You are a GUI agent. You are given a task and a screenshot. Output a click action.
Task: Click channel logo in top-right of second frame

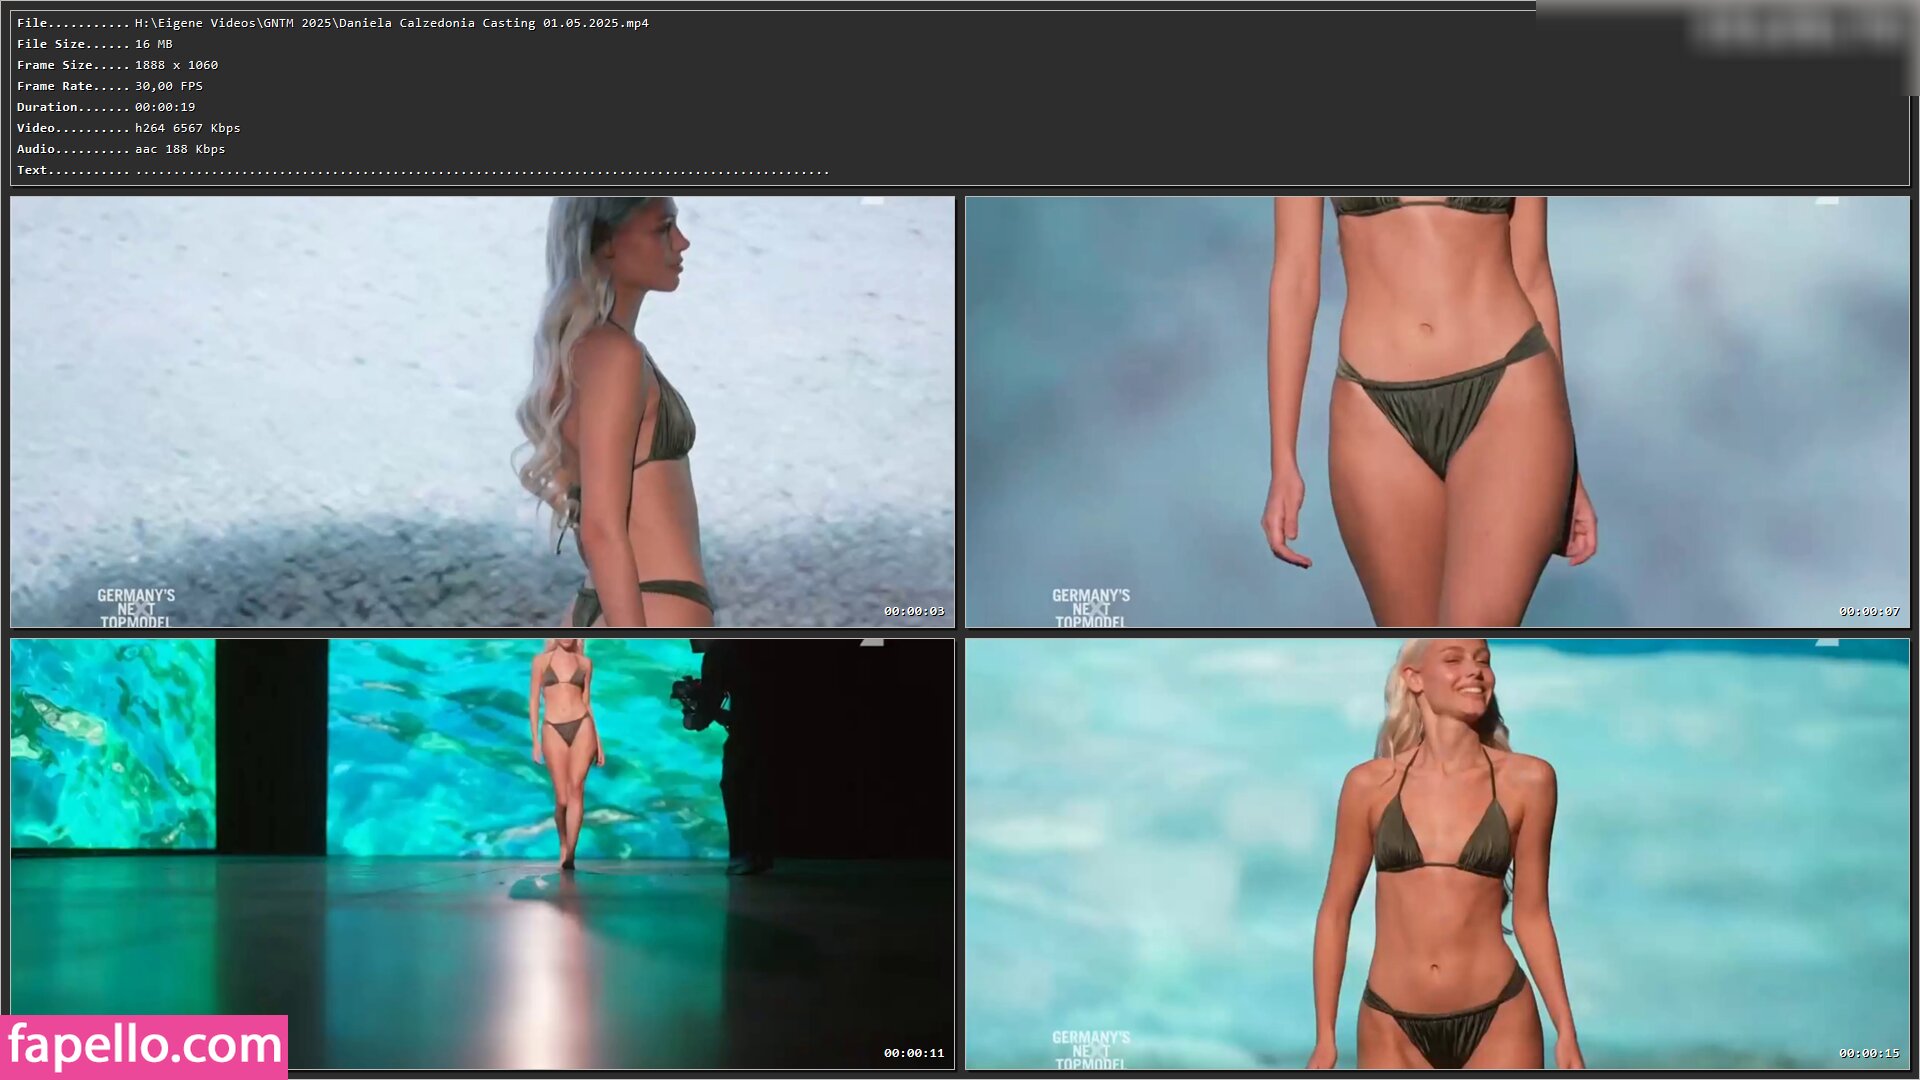coord(1827,202)
